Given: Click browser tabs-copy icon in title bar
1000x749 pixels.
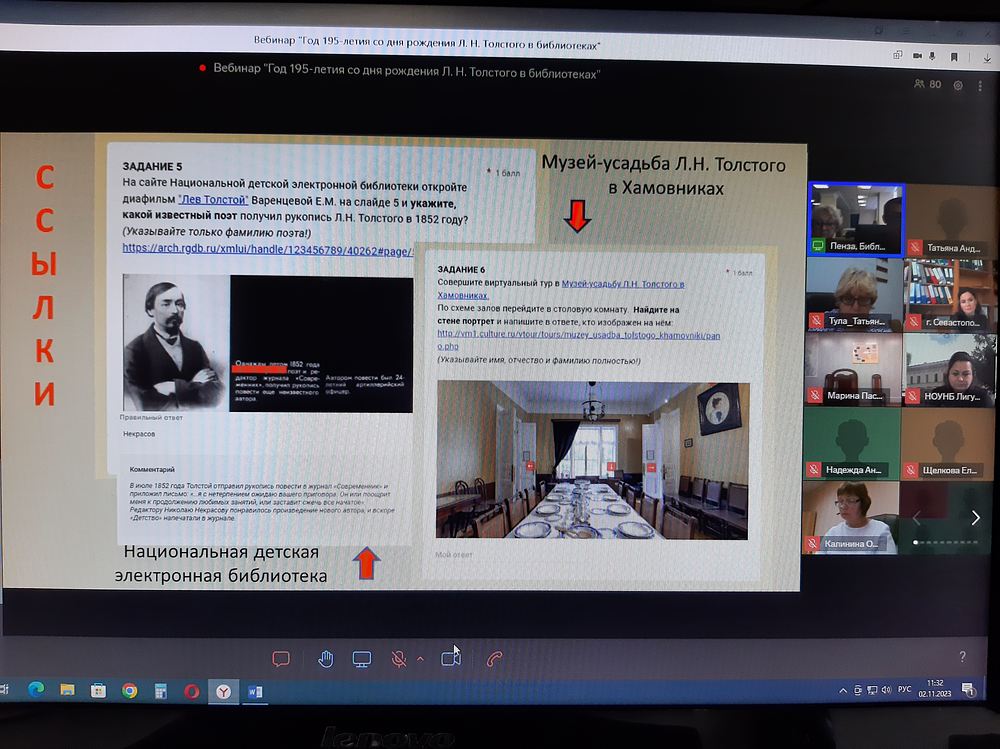Looking at the screenshot, I should pyautogui.click(x=898, y=55).
